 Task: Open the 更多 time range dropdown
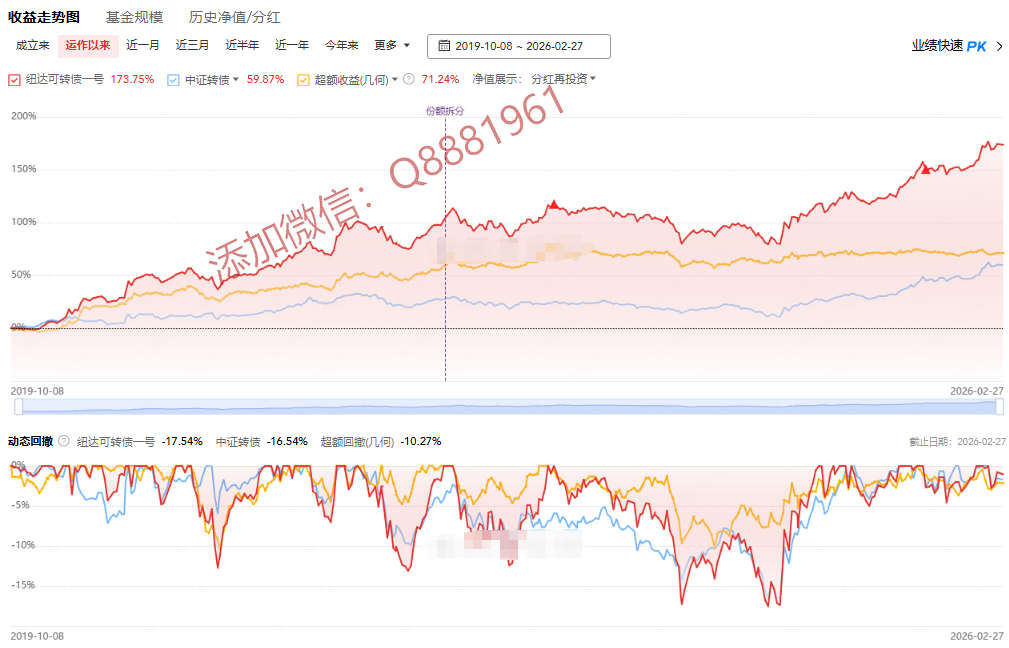[392, 45]
